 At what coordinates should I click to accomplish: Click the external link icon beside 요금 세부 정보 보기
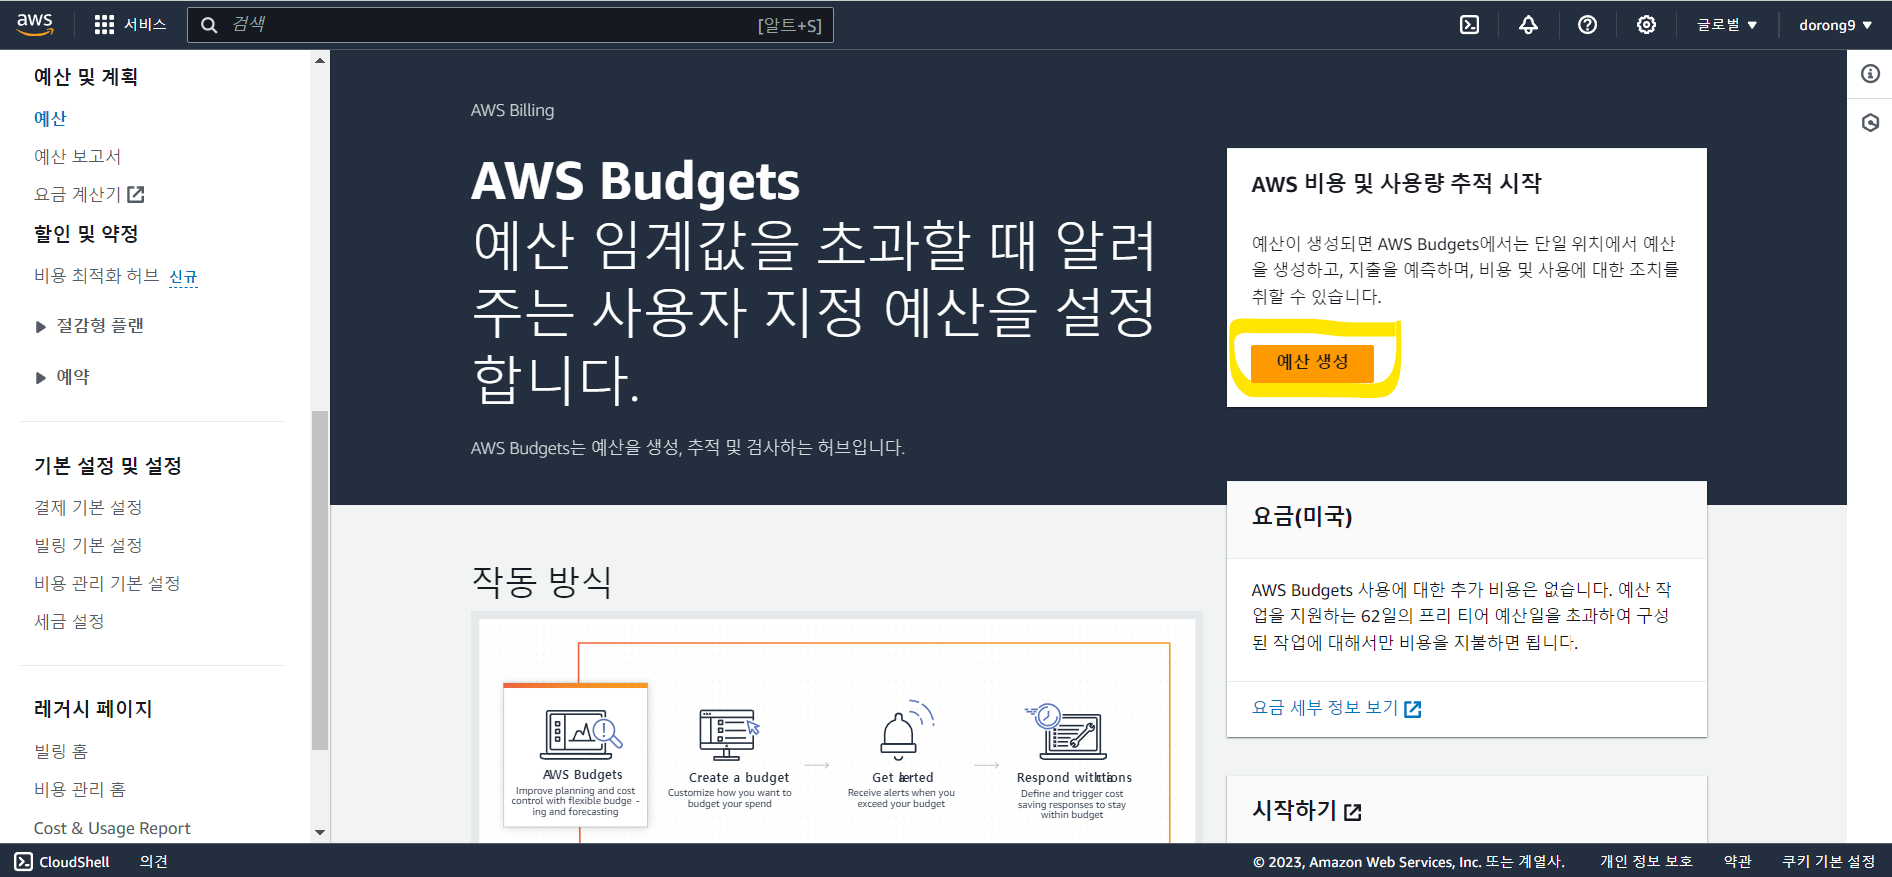pyautogui.click(x=1413, y=709)
